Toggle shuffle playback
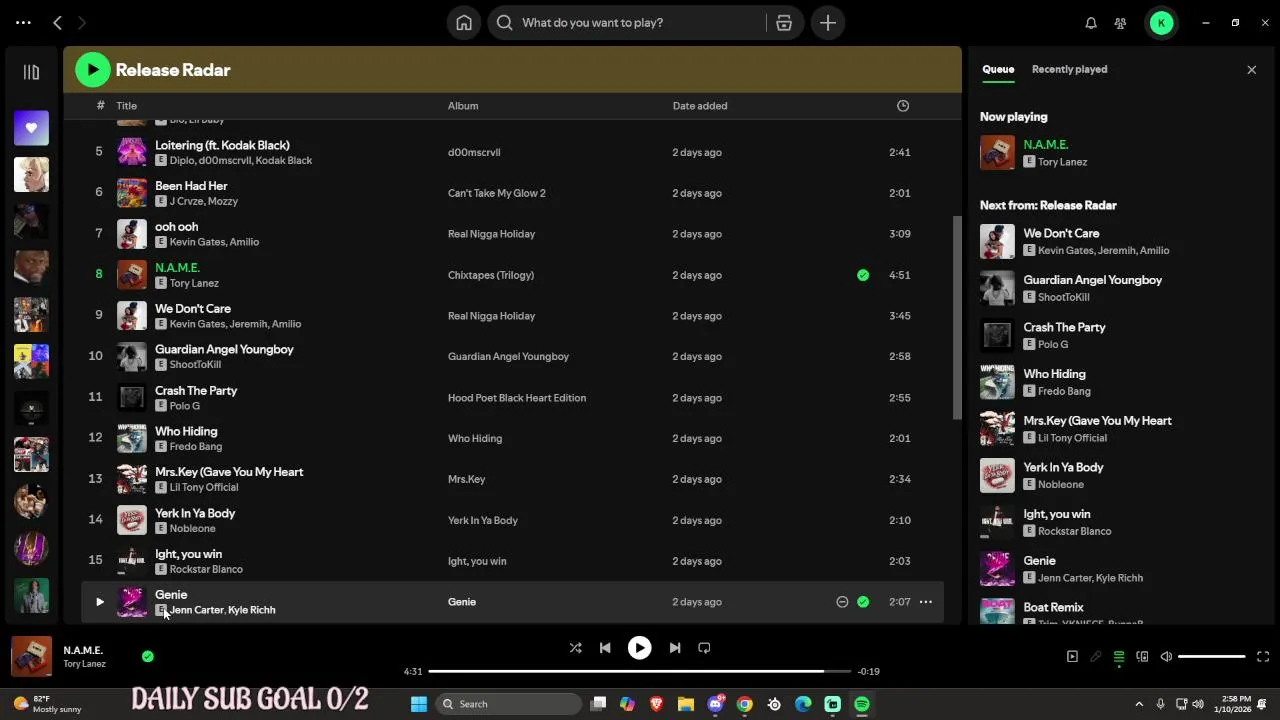Image resolution: width=1280 pixels, height=720 pixels. click(575, 648)
